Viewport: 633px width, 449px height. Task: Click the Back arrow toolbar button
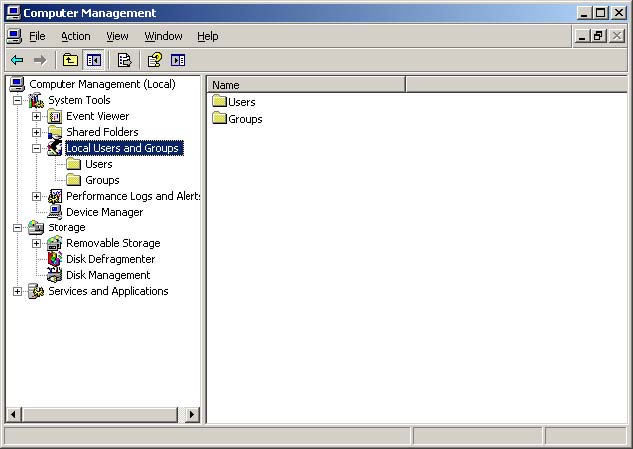pyautogui.click(x=17, y=61)
